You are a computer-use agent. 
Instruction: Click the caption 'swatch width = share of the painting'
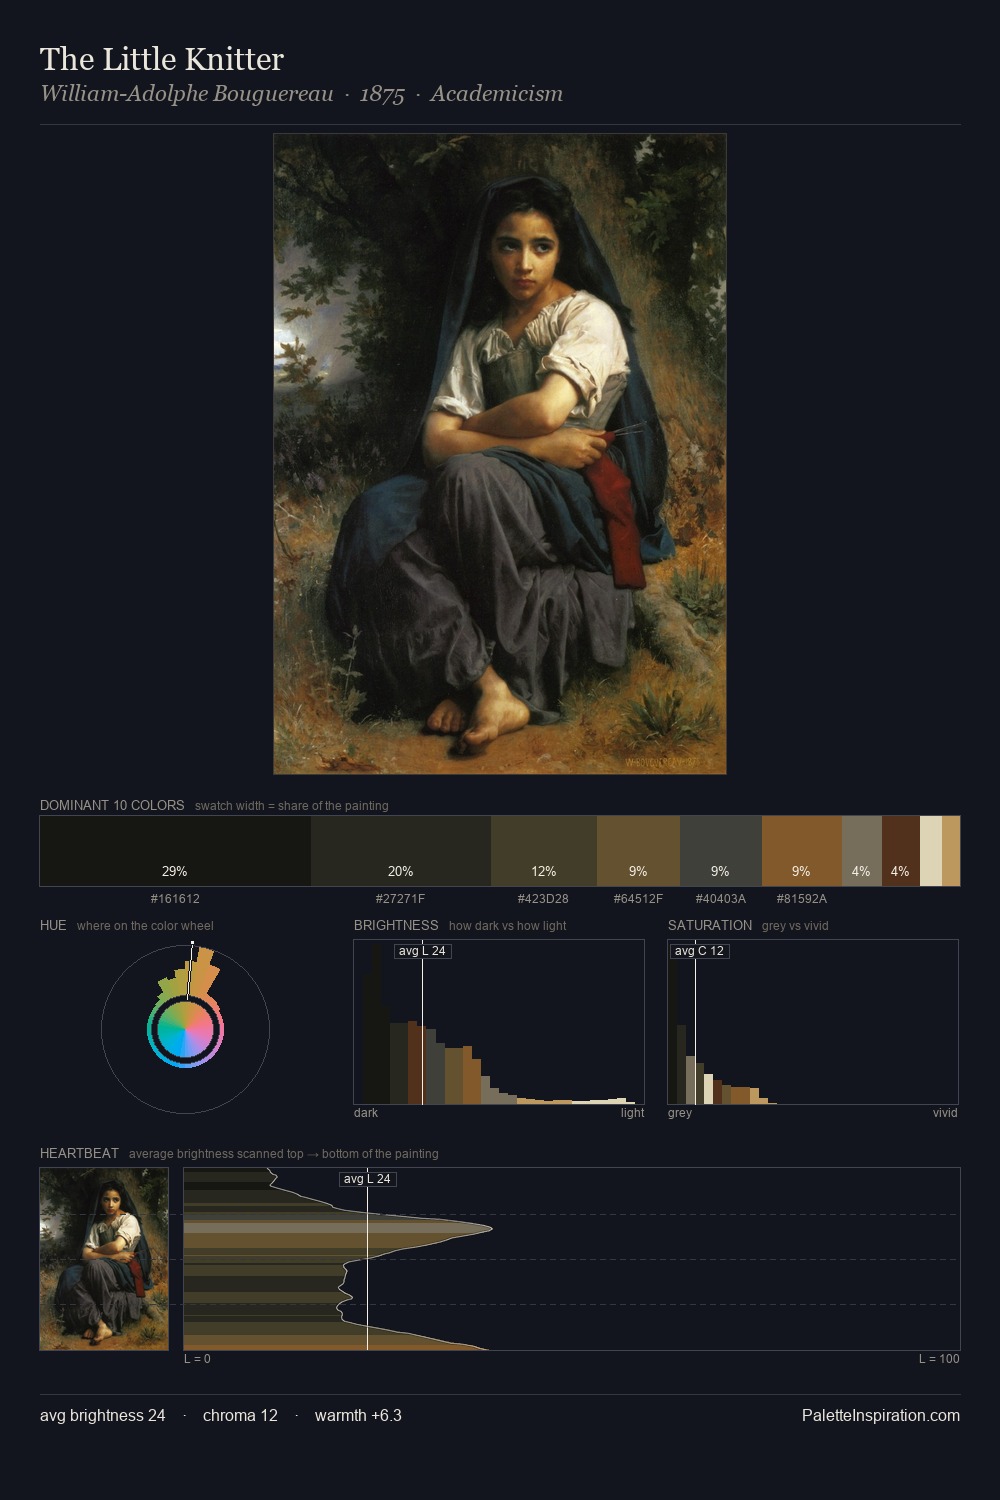click(292, 806)
